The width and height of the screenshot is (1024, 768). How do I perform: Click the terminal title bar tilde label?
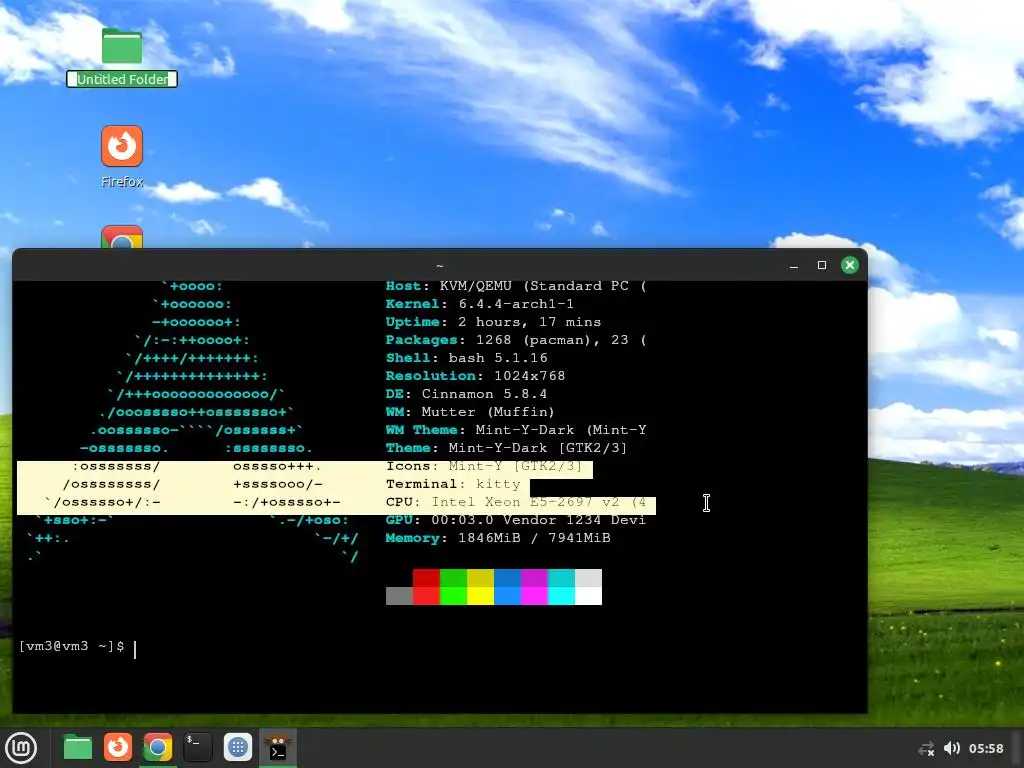[440, 266]
